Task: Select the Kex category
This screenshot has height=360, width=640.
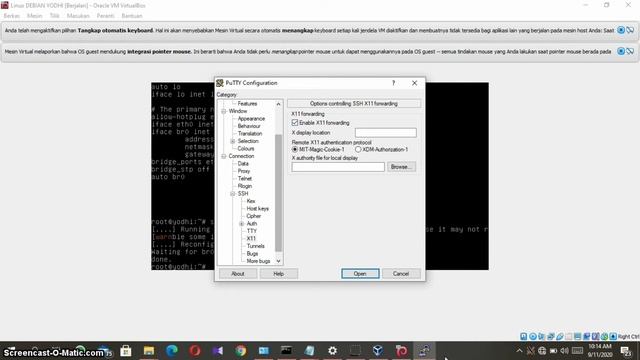Action: tap(251, 201)
